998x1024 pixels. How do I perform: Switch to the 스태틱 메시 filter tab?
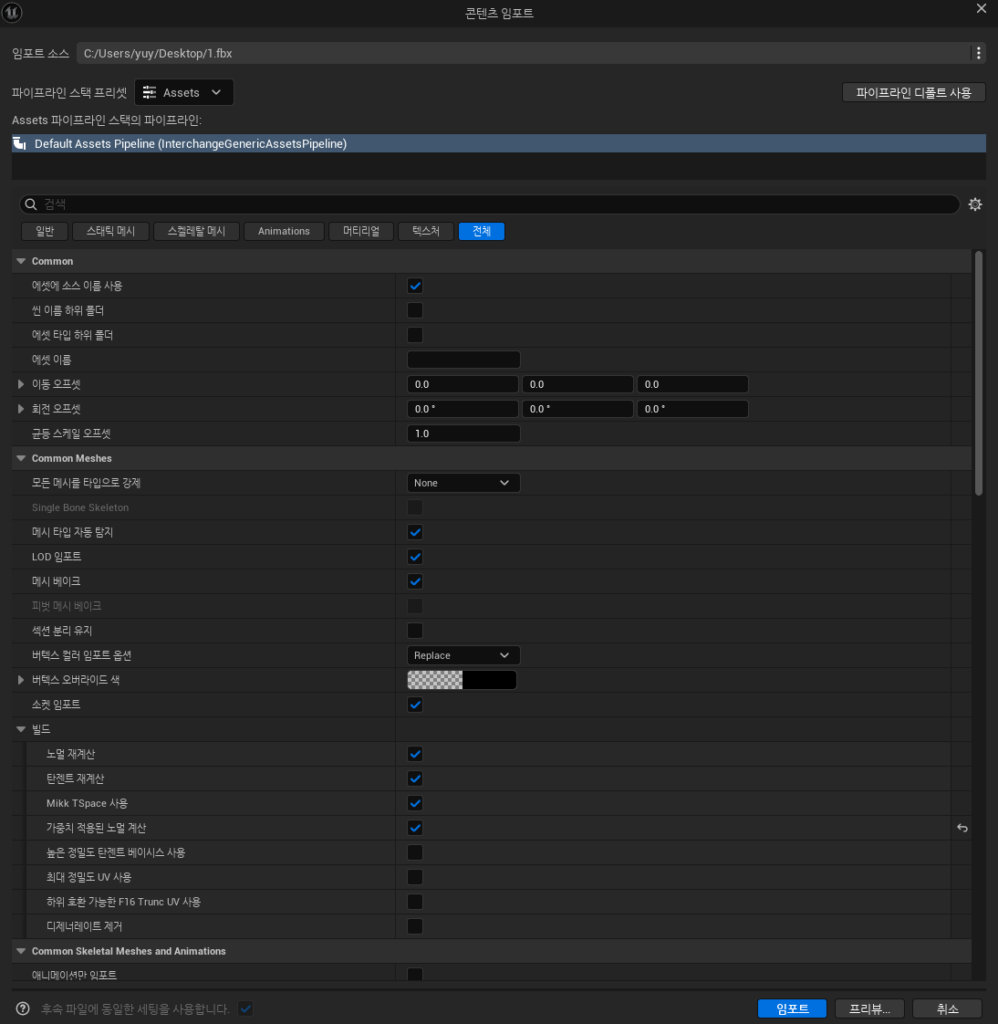(110, 231)
